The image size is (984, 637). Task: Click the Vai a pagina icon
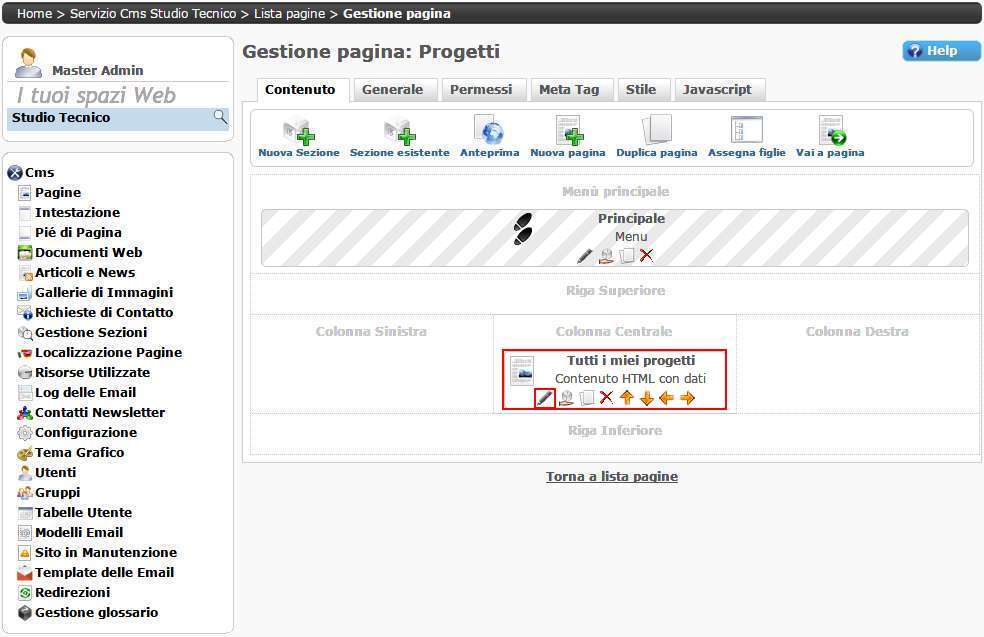click(x=830, y=131)
